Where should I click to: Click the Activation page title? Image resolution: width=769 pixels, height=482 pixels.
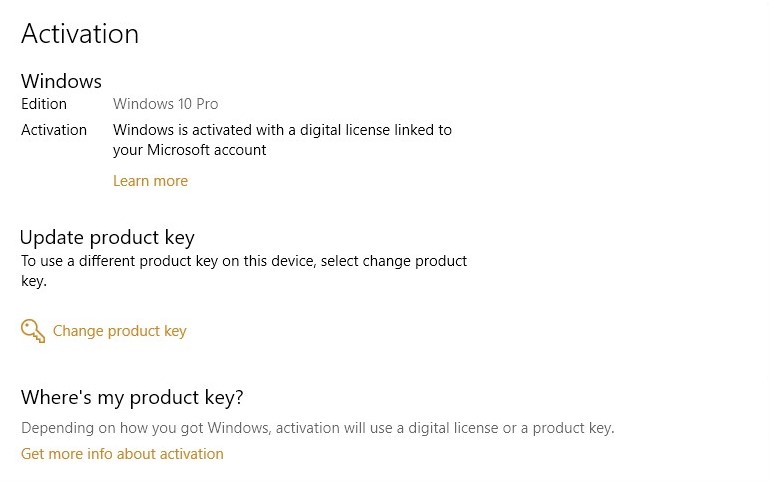click(x=80, y=34)
